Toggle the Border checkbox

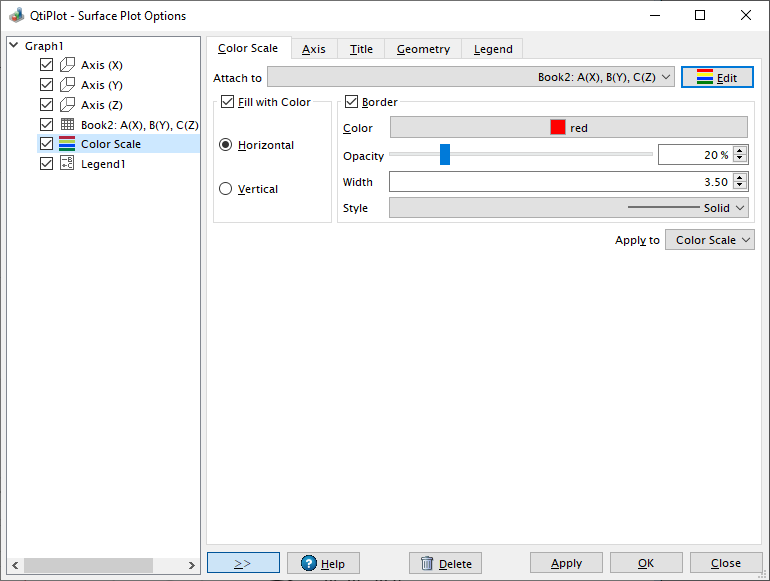(352, 102)
